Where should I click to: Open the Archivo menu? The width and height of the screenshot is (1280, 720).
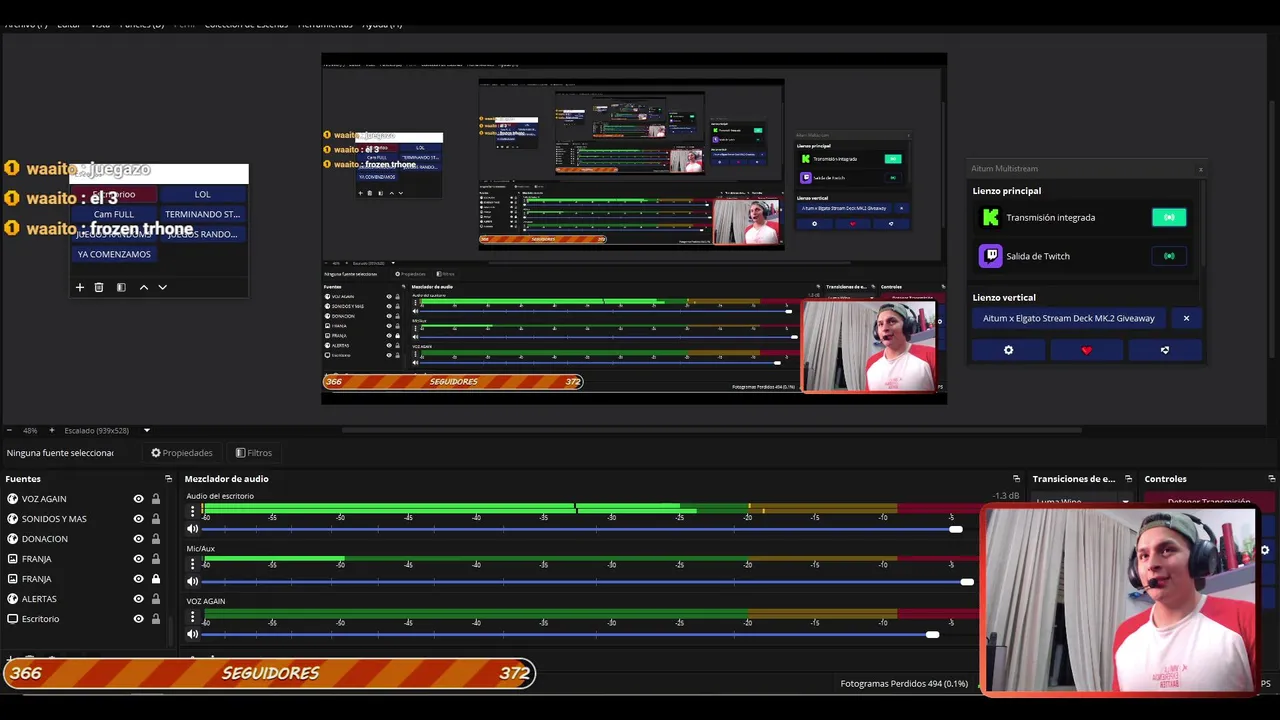[x=26, y=24]
